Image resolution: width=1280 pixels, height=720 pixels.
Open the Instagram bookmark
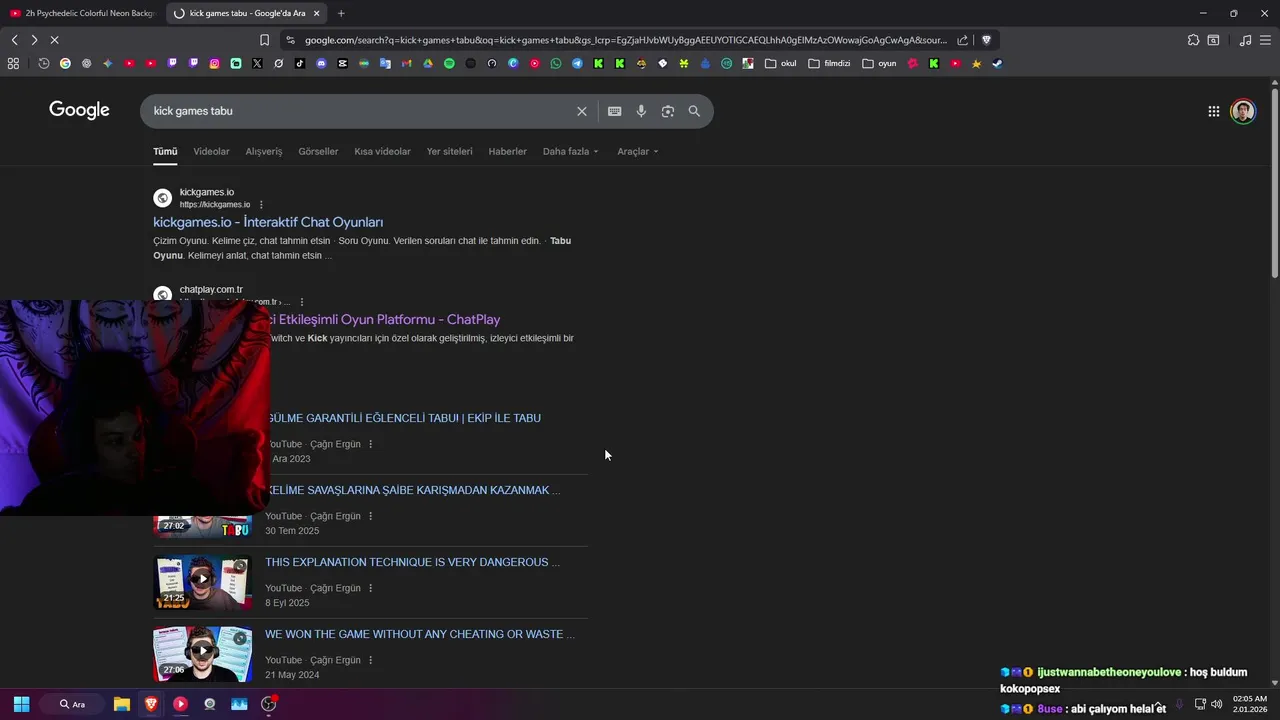click(214, 63)
